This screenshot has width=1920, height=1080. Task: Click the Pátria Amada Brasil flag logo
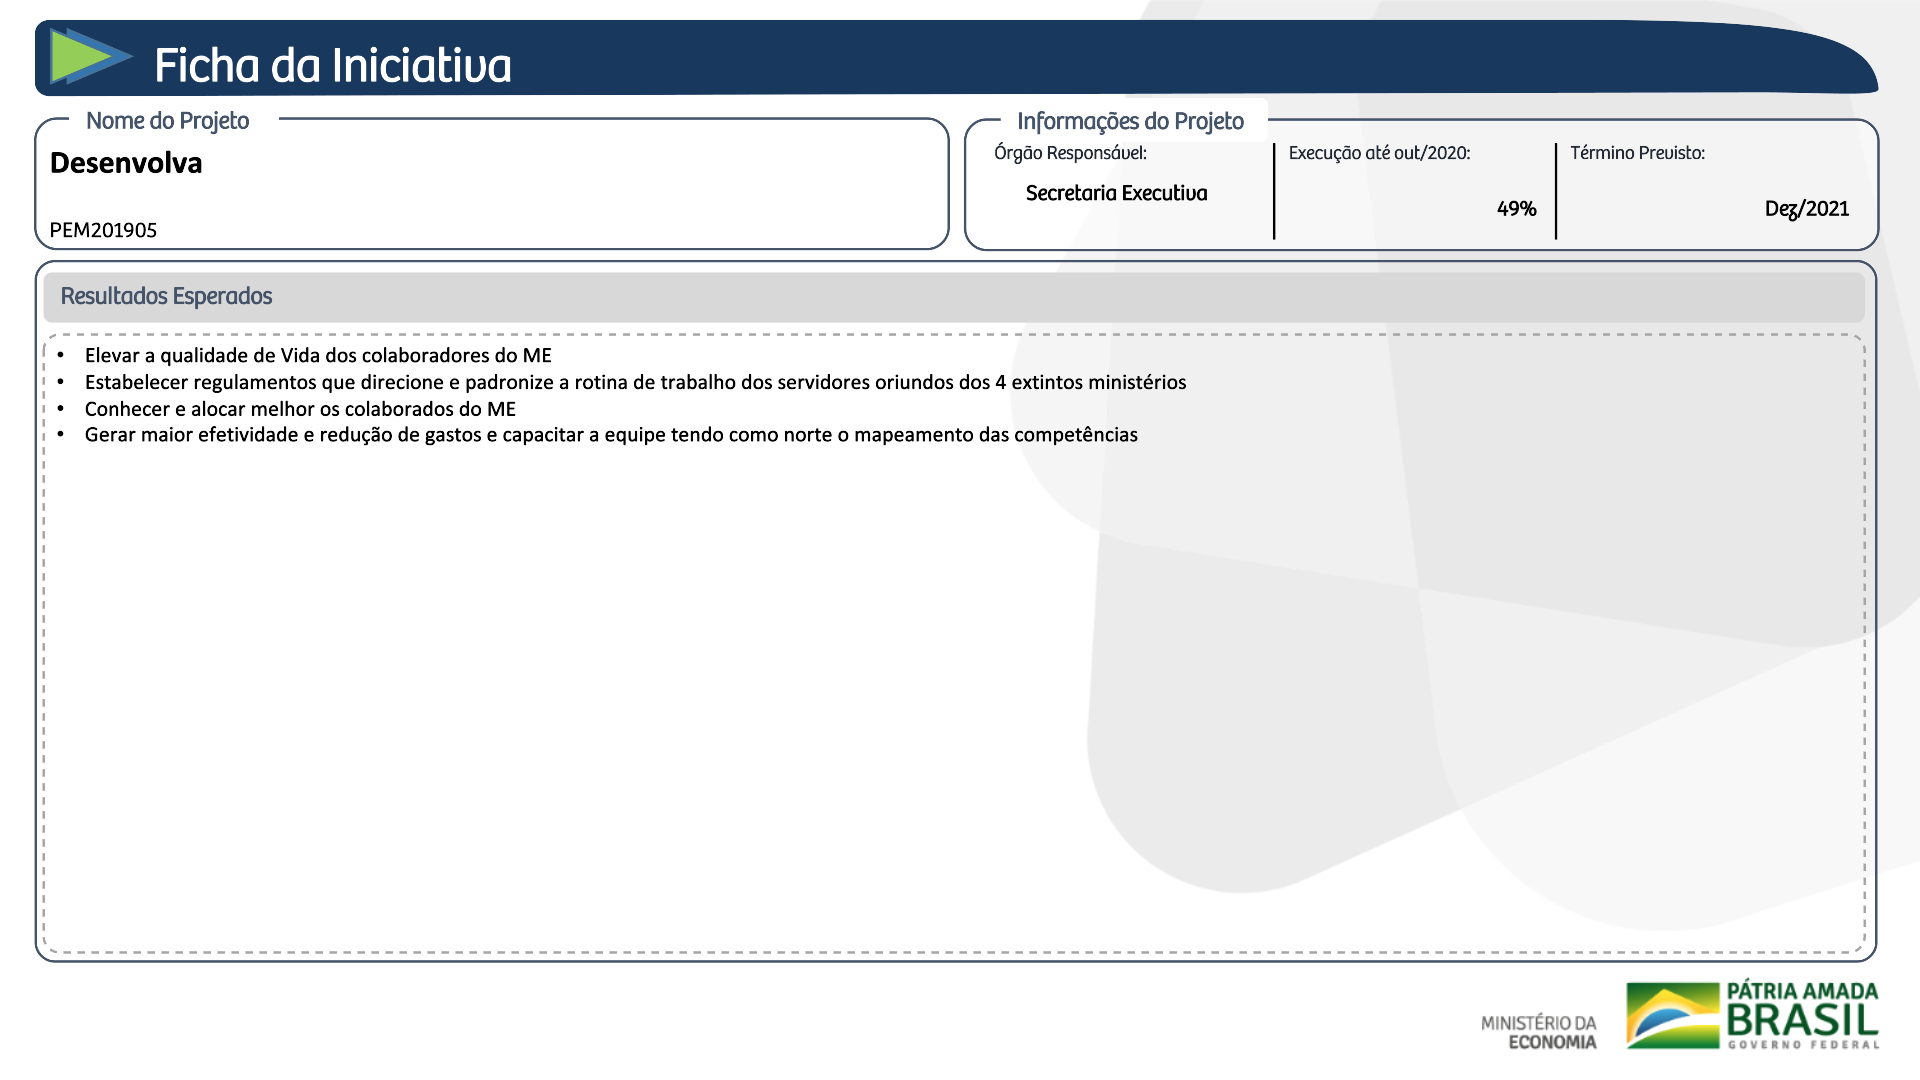pyautogui.click(x=1672, y=1015)
